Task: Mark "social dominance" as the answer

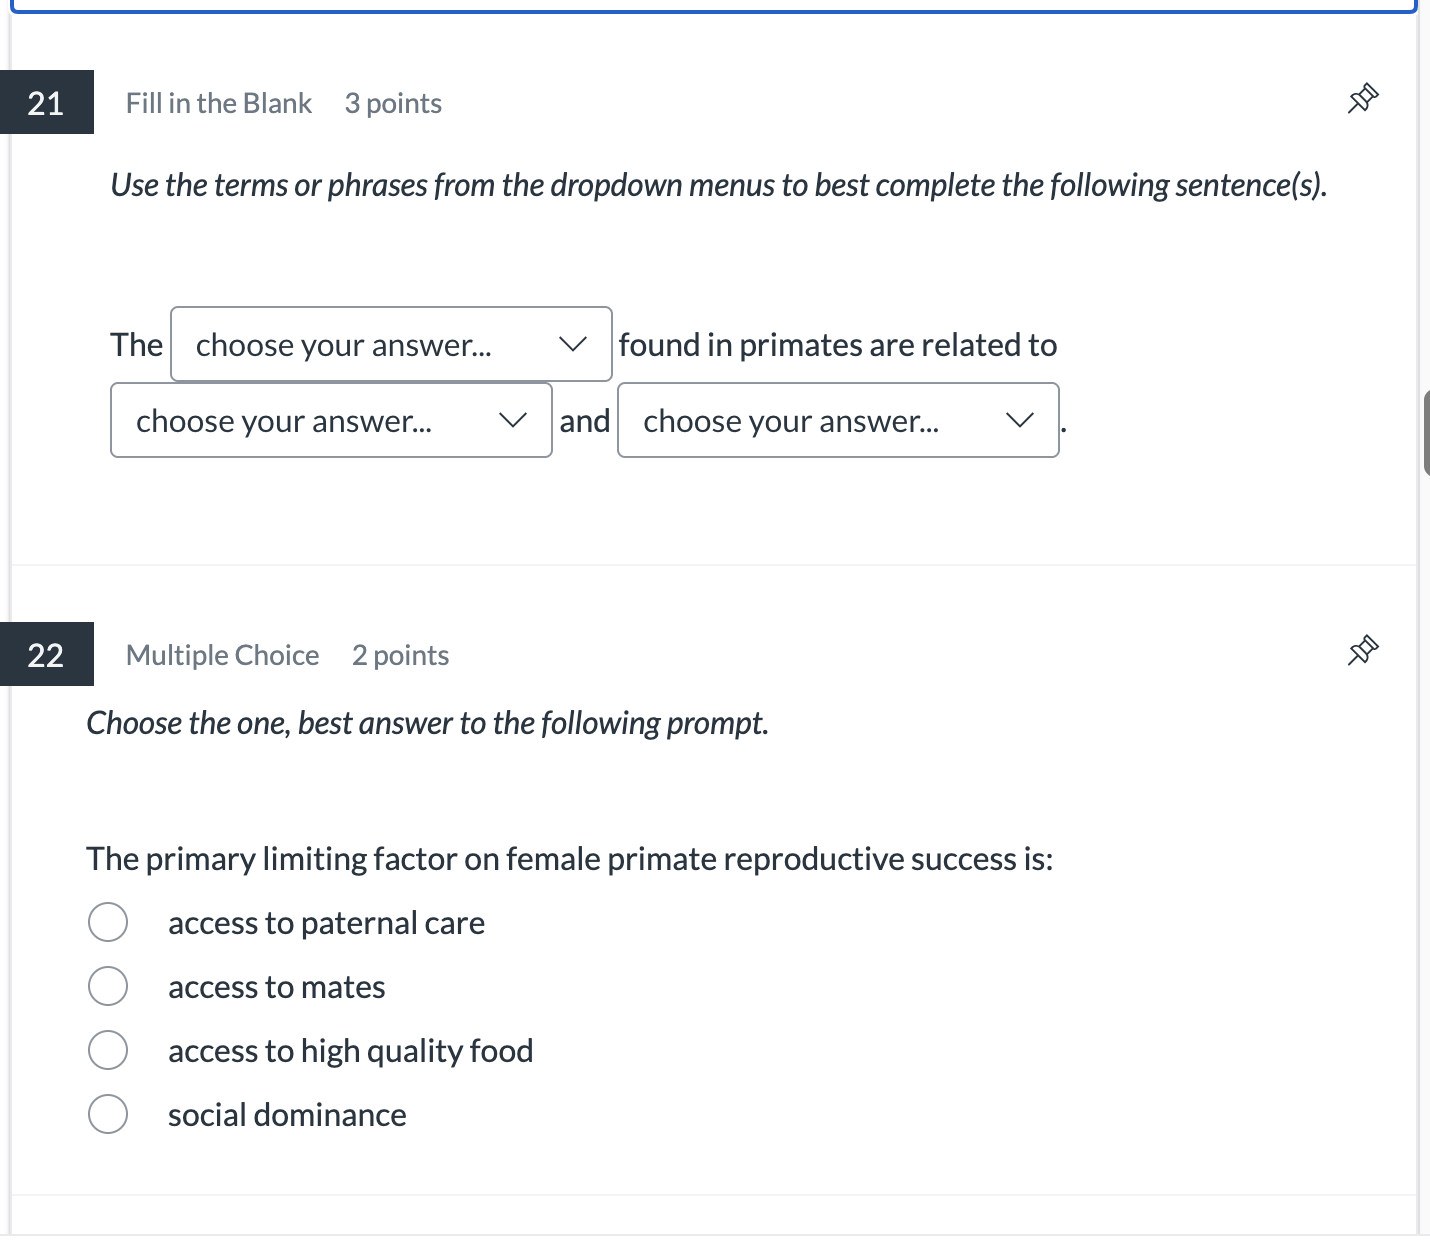Action: [108, 1114]
